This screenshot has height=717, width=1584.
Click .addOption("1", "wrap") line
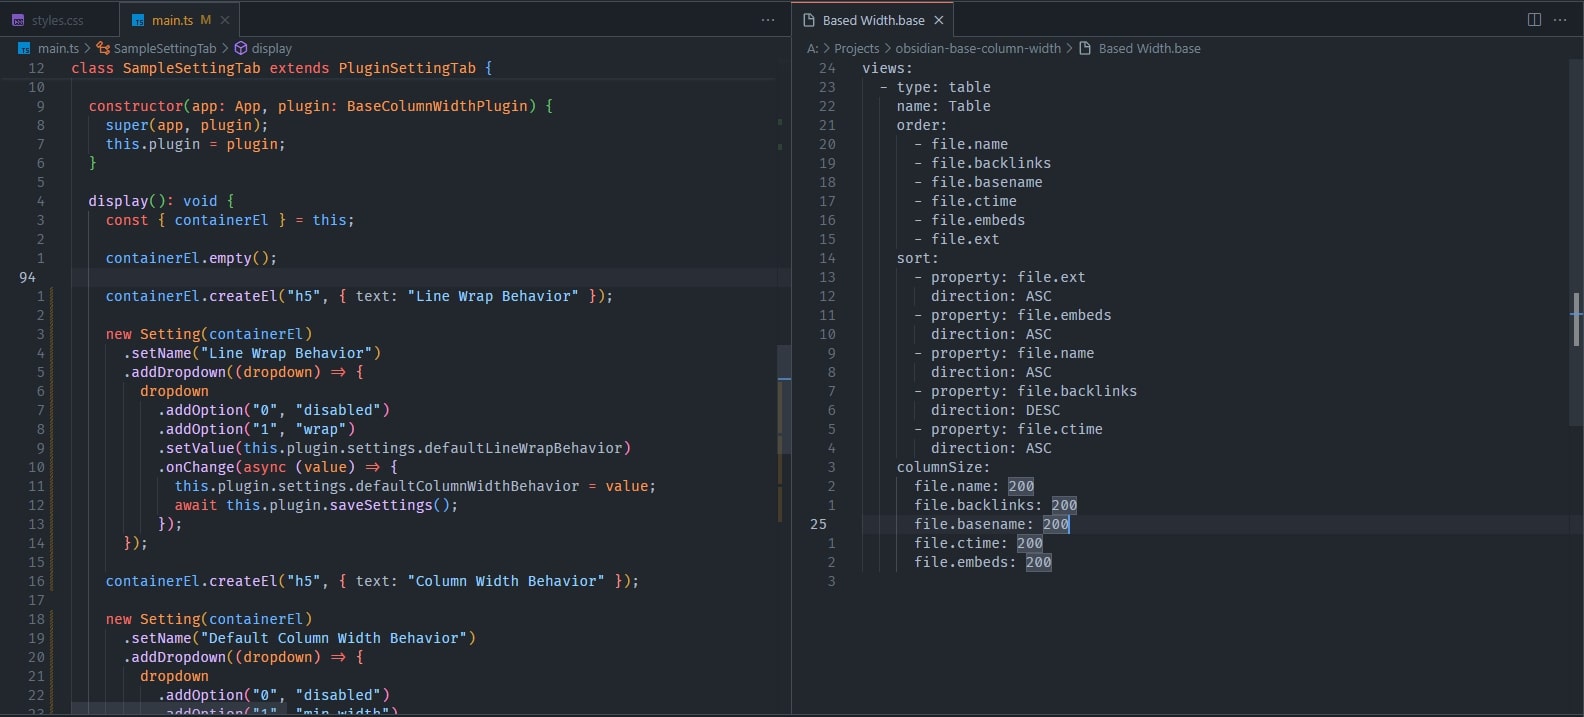click(256, 429)
